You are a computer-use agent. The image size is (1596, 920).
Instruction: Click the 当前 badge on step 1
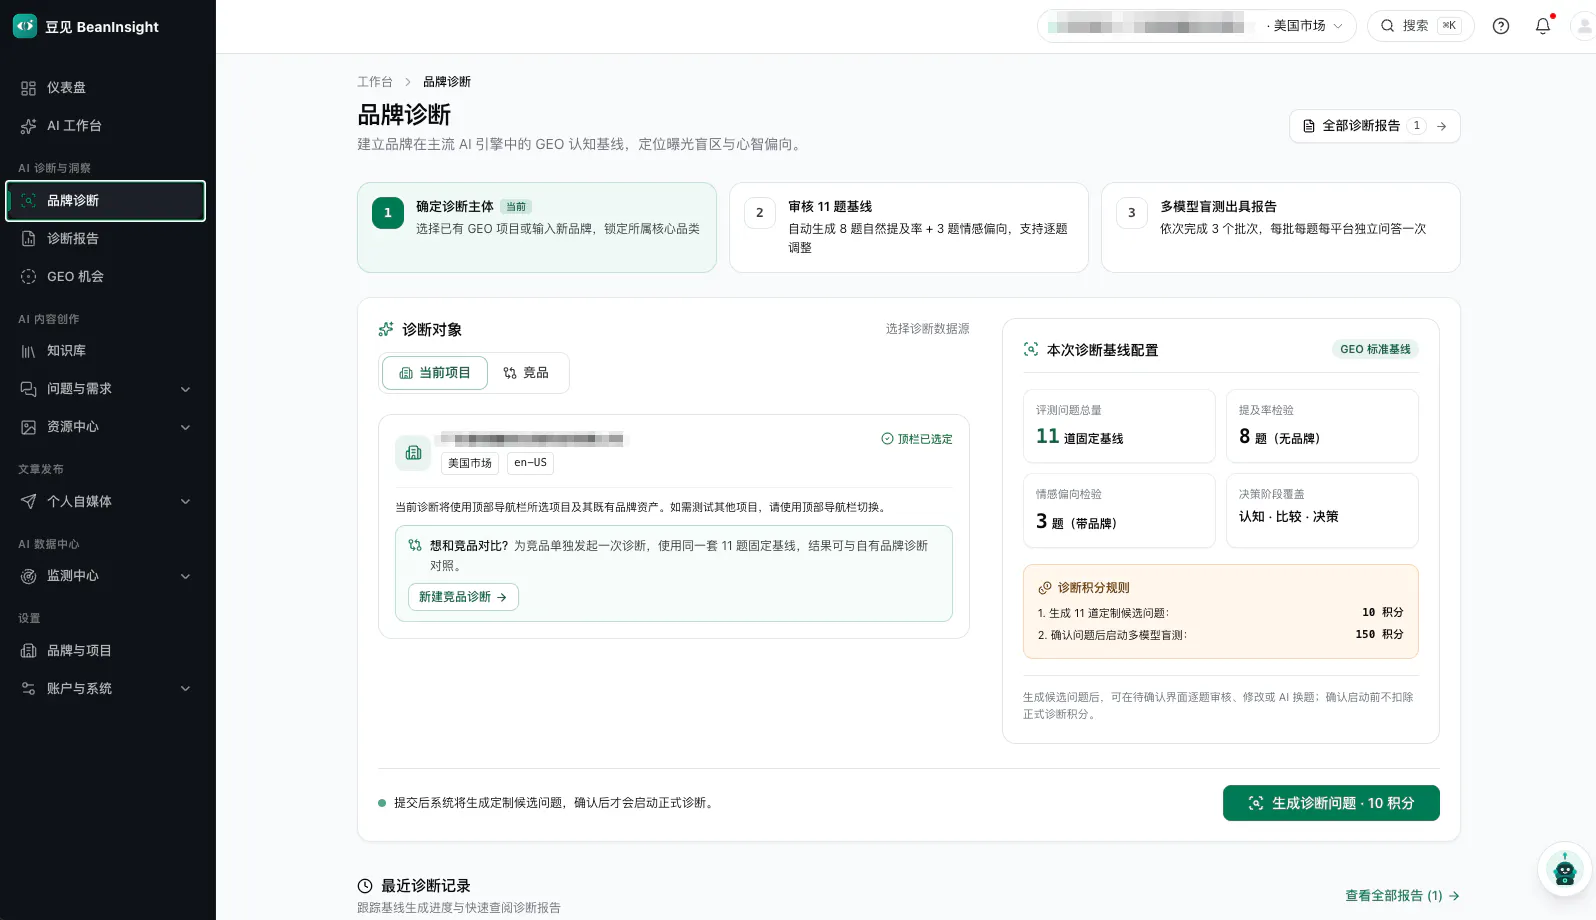[516, 207]
